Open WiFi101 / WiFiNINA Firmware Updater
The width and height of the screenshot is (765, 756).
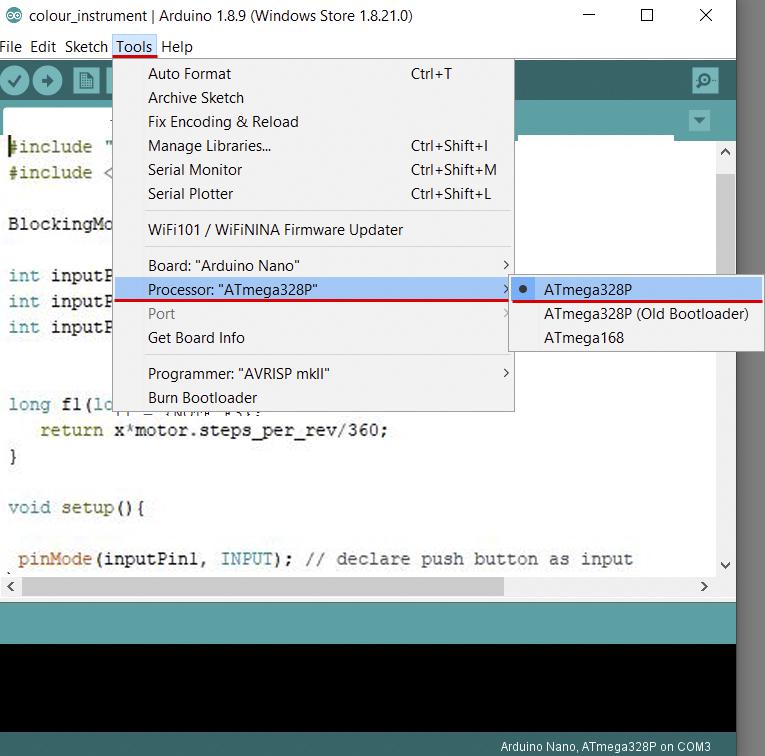[313, 230]
